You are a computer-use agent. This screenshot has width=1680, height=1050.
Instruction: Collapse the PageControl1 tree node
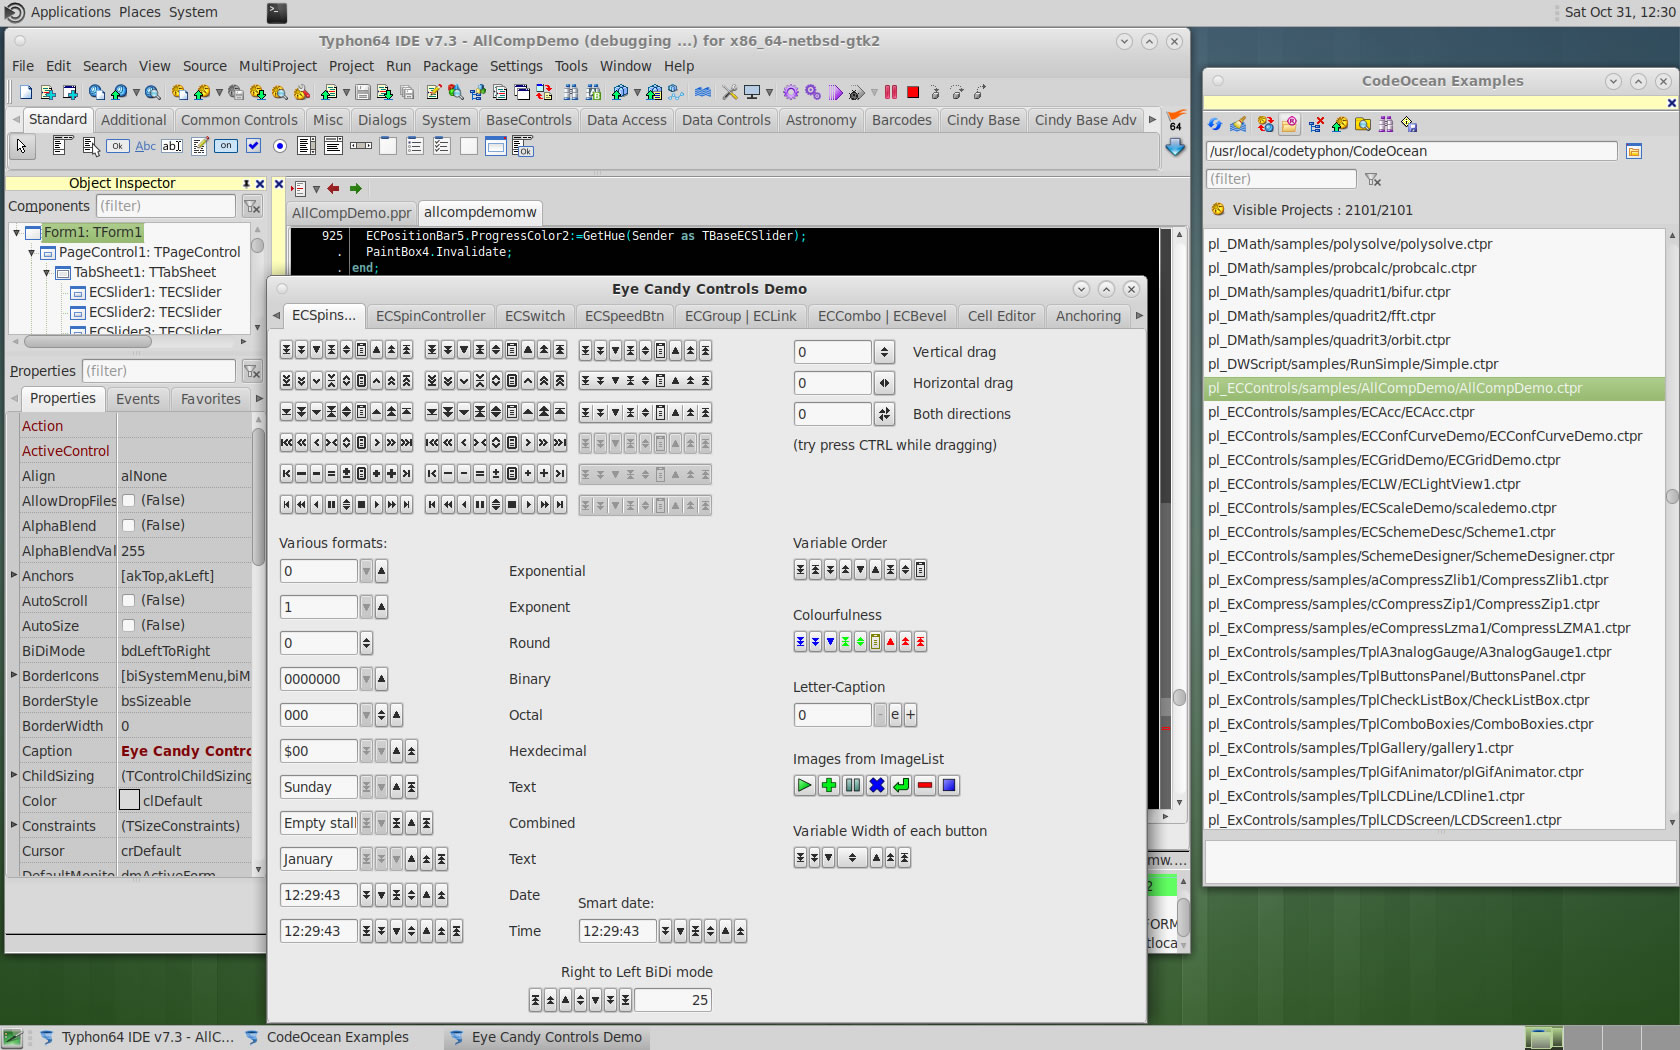pos(32,252)
